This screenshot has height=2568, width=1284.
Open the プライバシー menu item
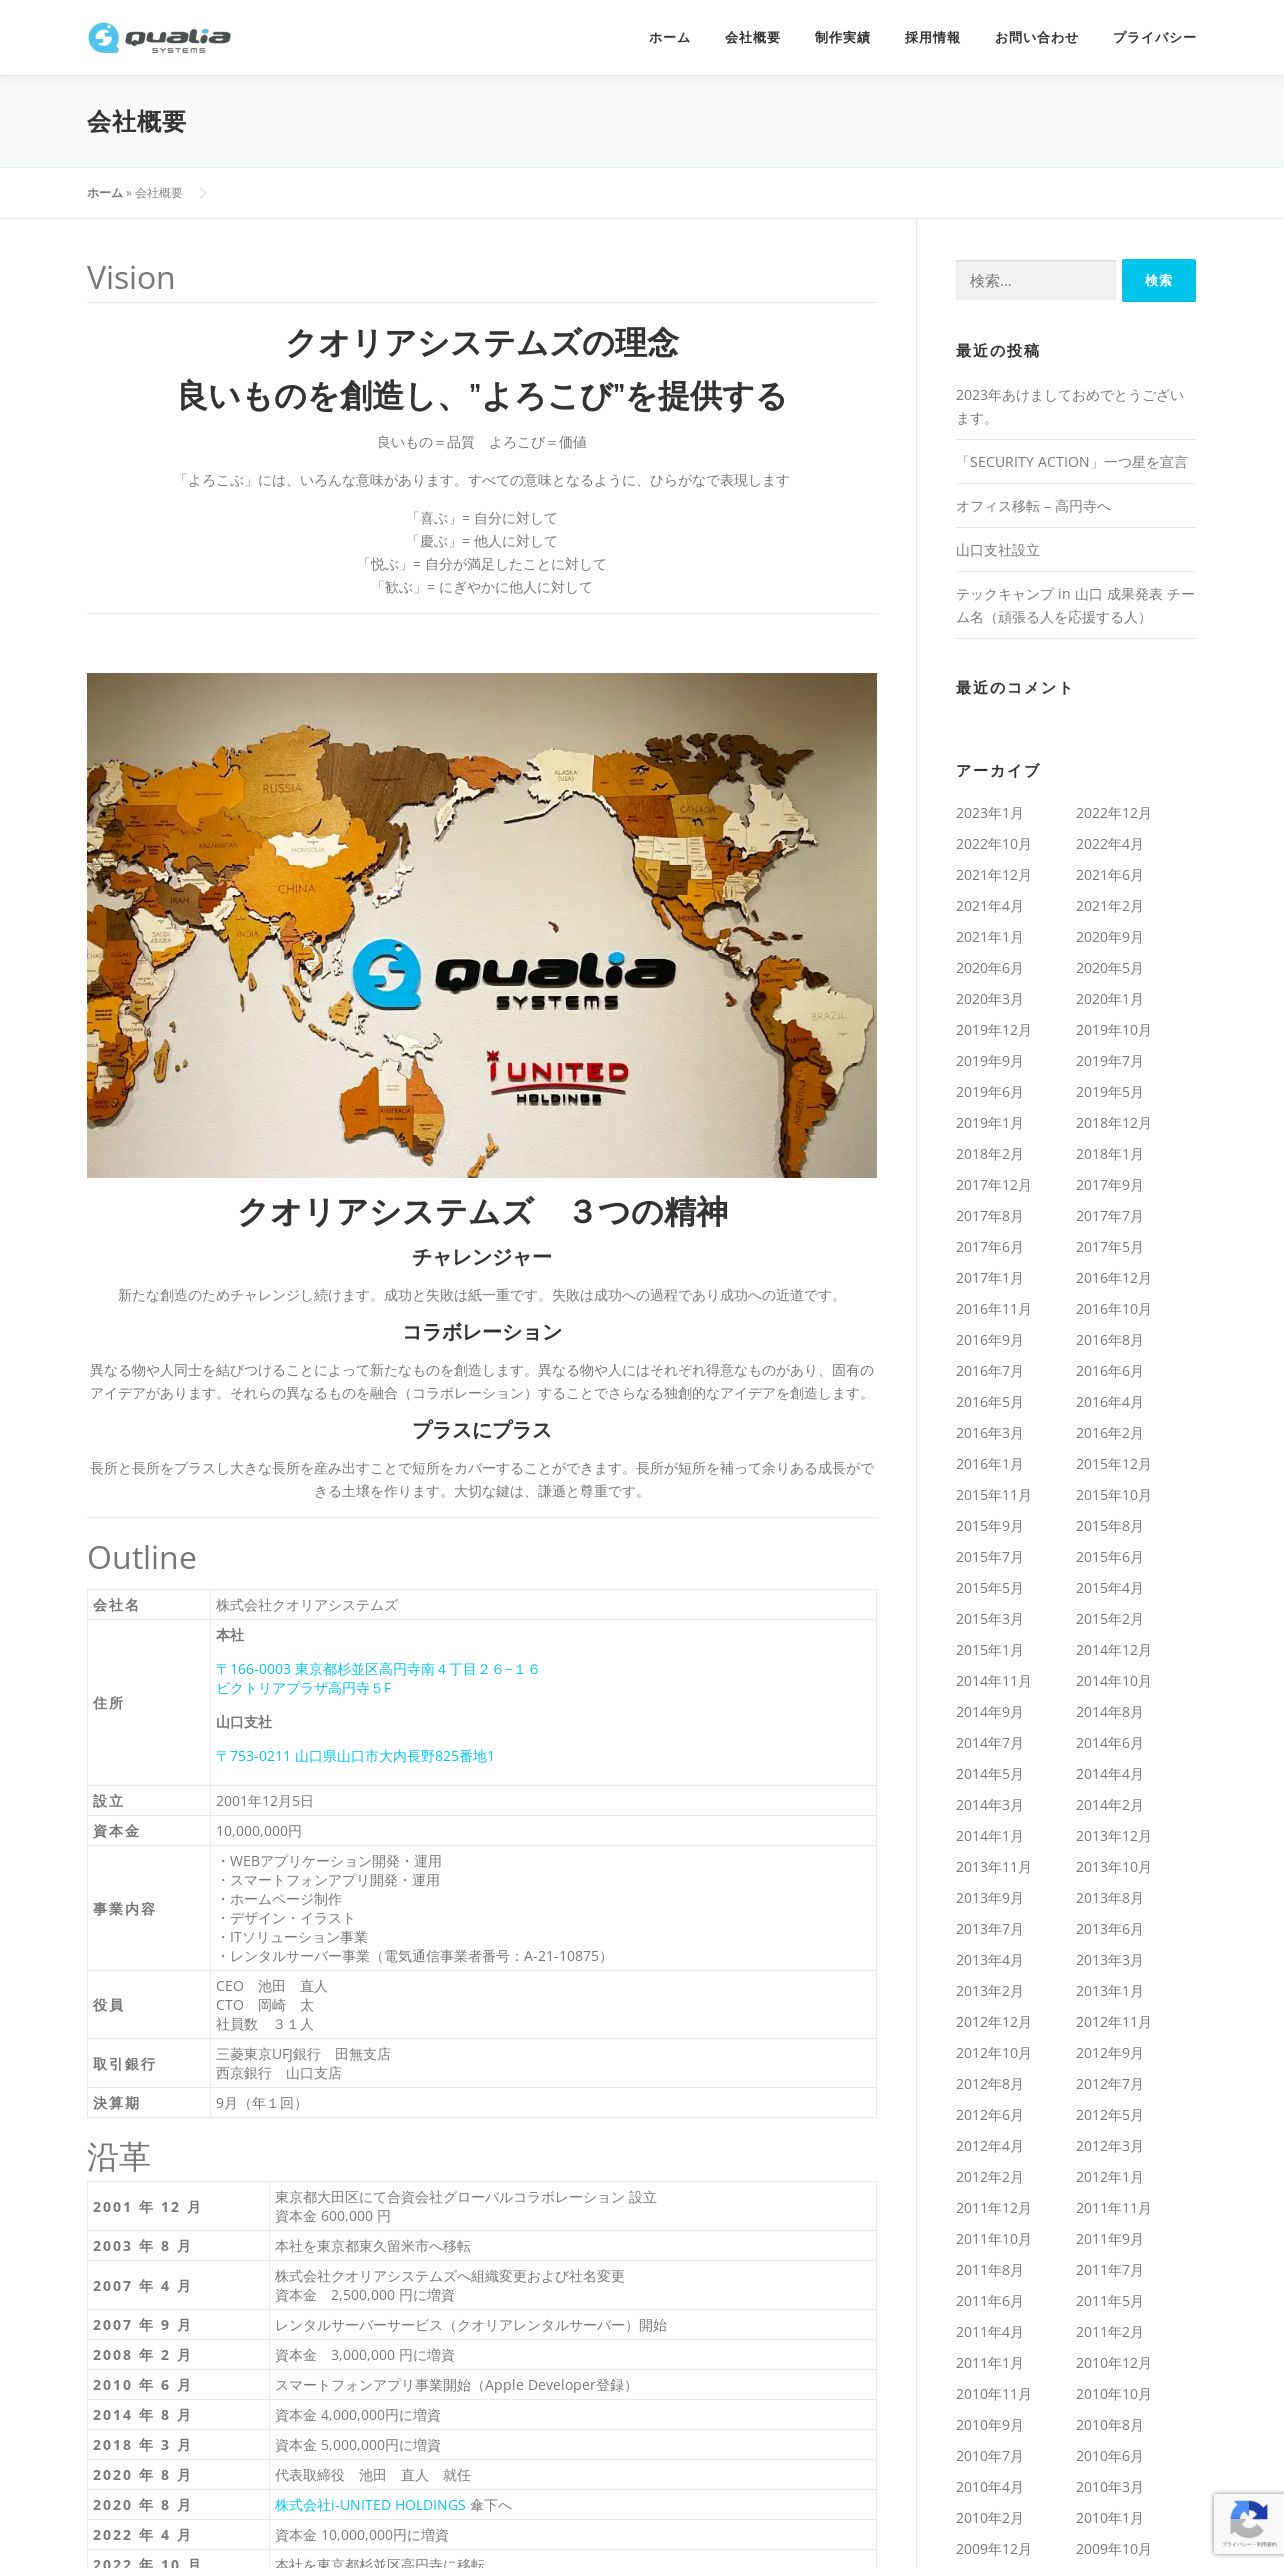pos(1154,38)
